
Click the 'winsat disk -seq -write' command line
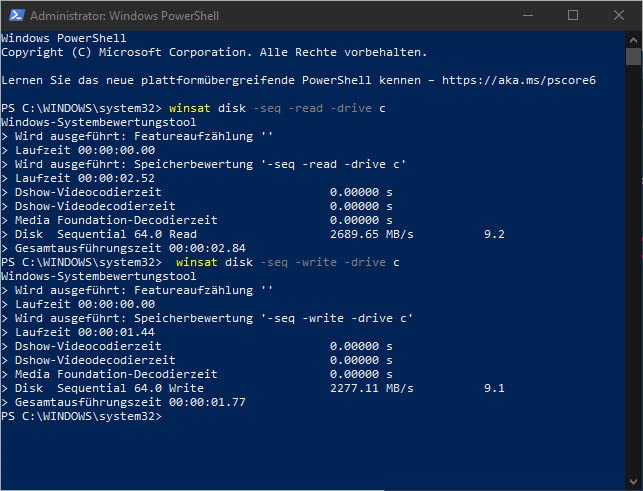[x=287, y=262]
